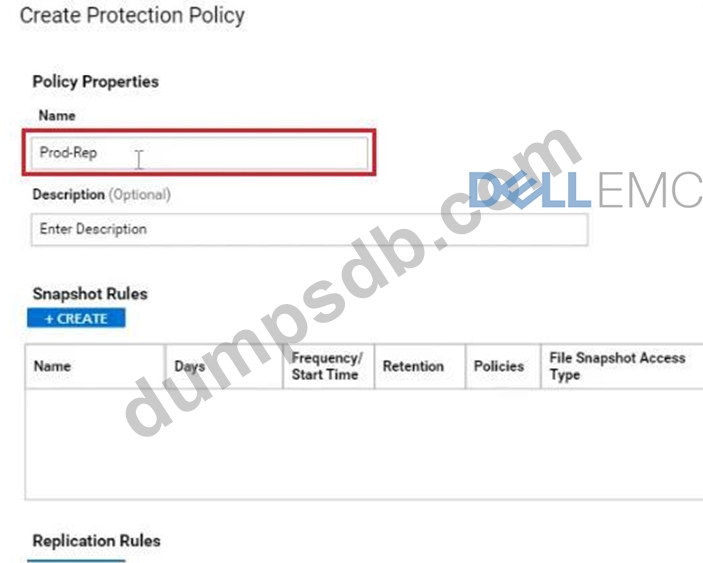703x563 pixels.
Task: Click the Name label above the input
Action: click(x=56, y=116)
